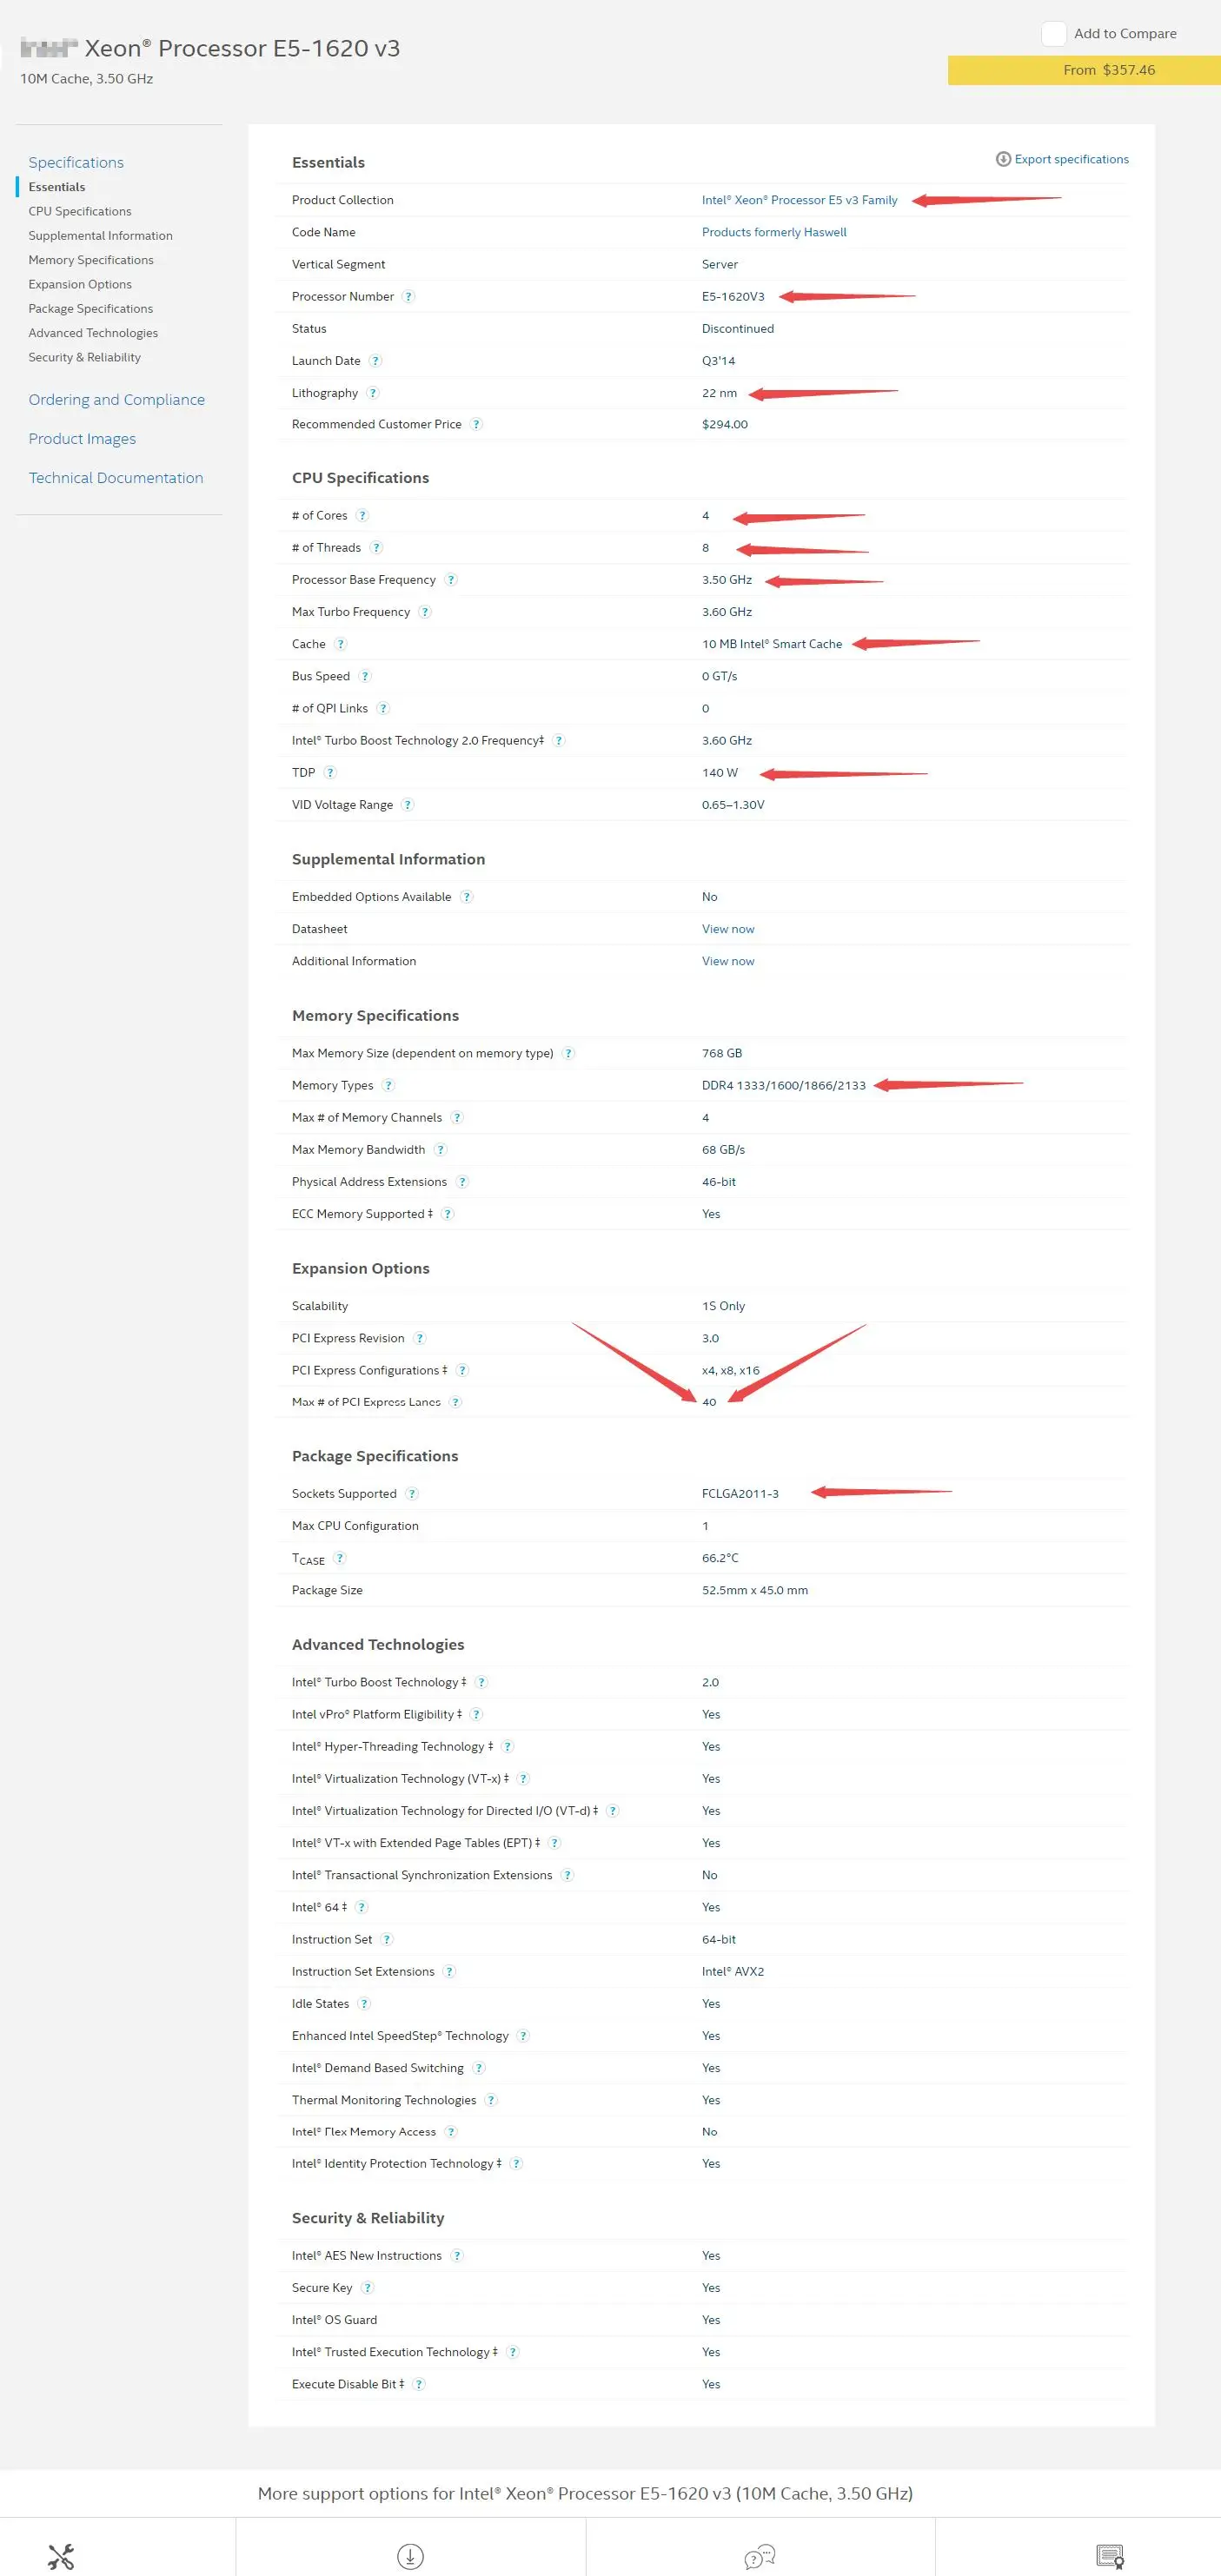1221x2576 pixels.
Task: Click help icon for Sockets Supported
Action: (x=412, y=1494)
